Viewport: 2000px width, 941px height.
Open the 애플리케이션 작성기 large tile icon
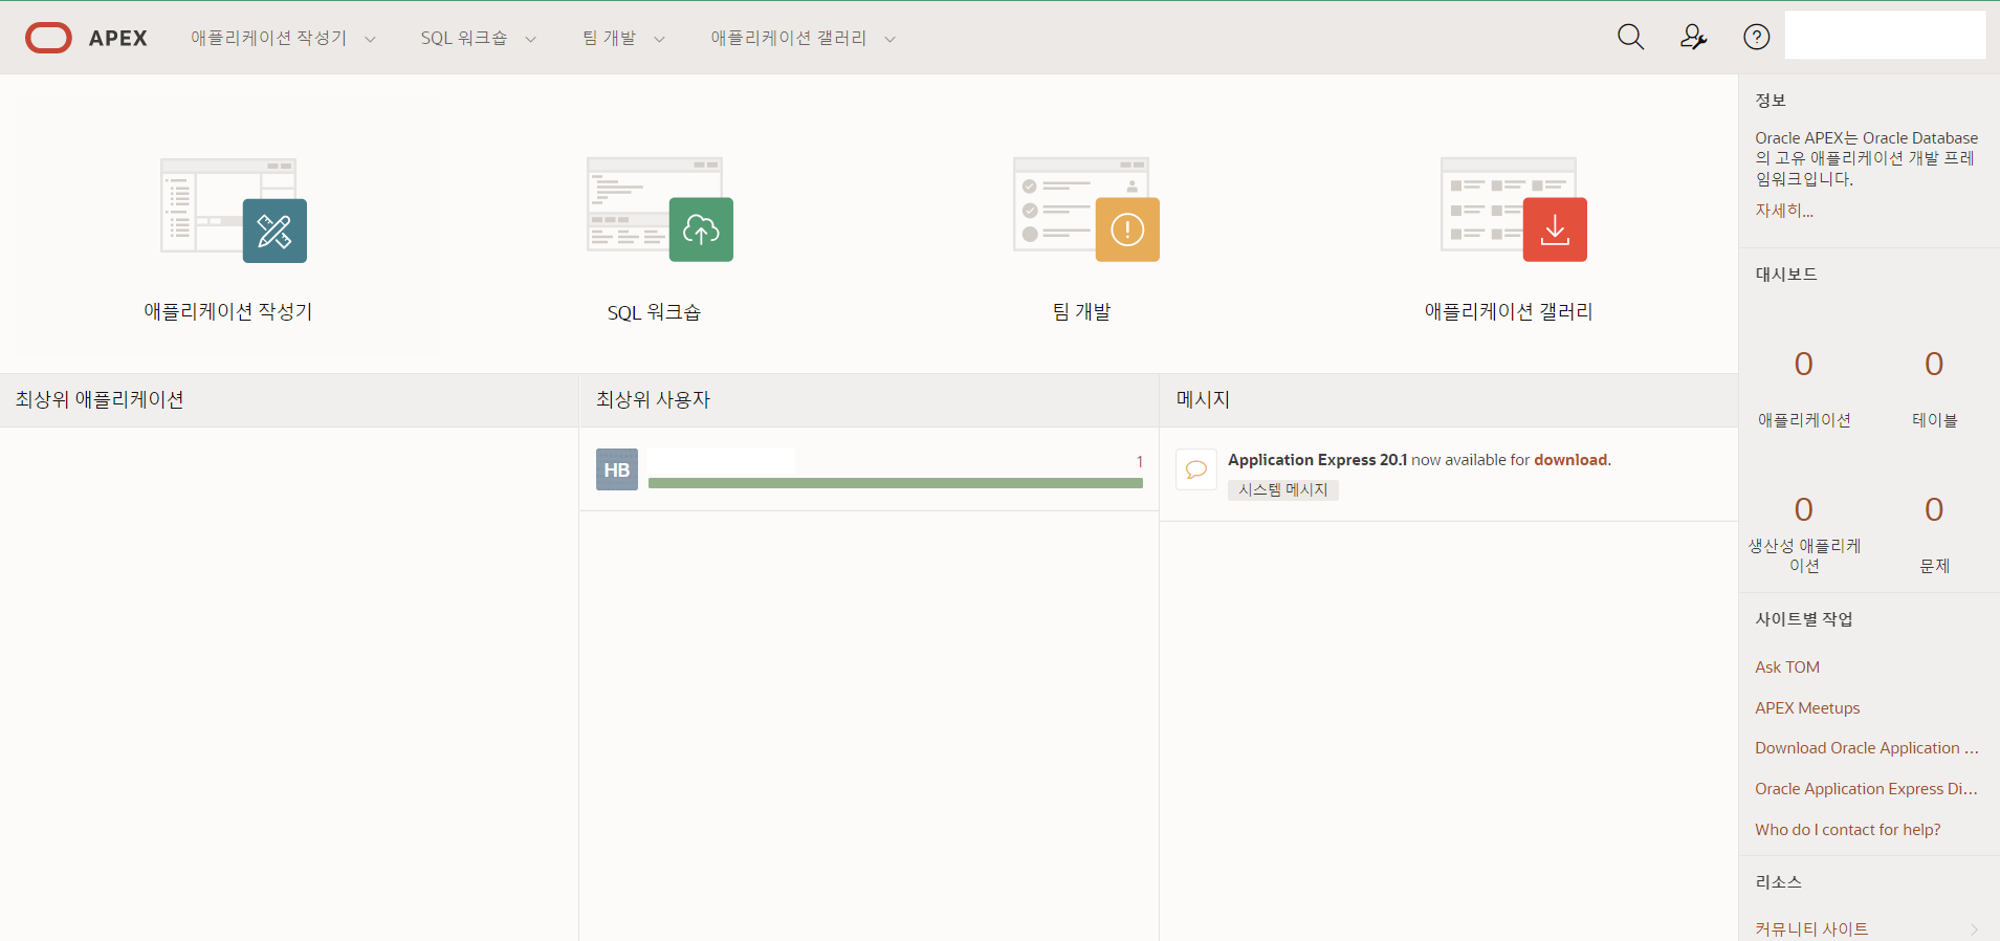(234, 210)
